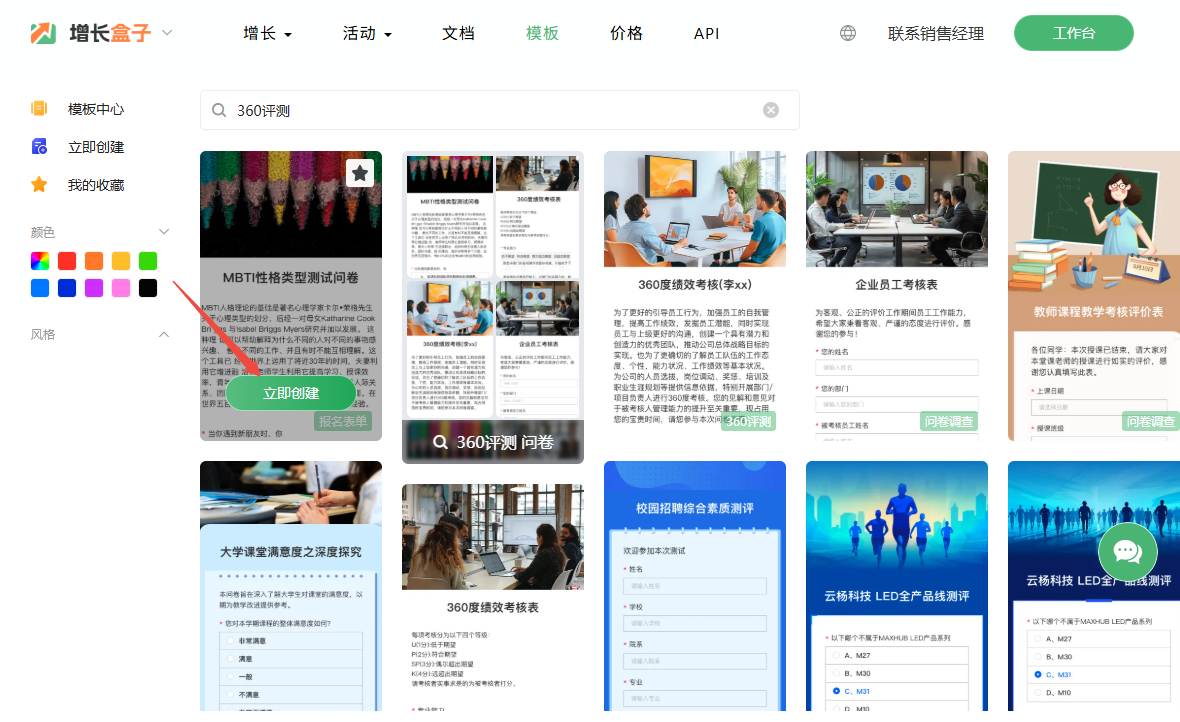
Task: Click the 我的收藏 star icon
Action: click(39, 184)
